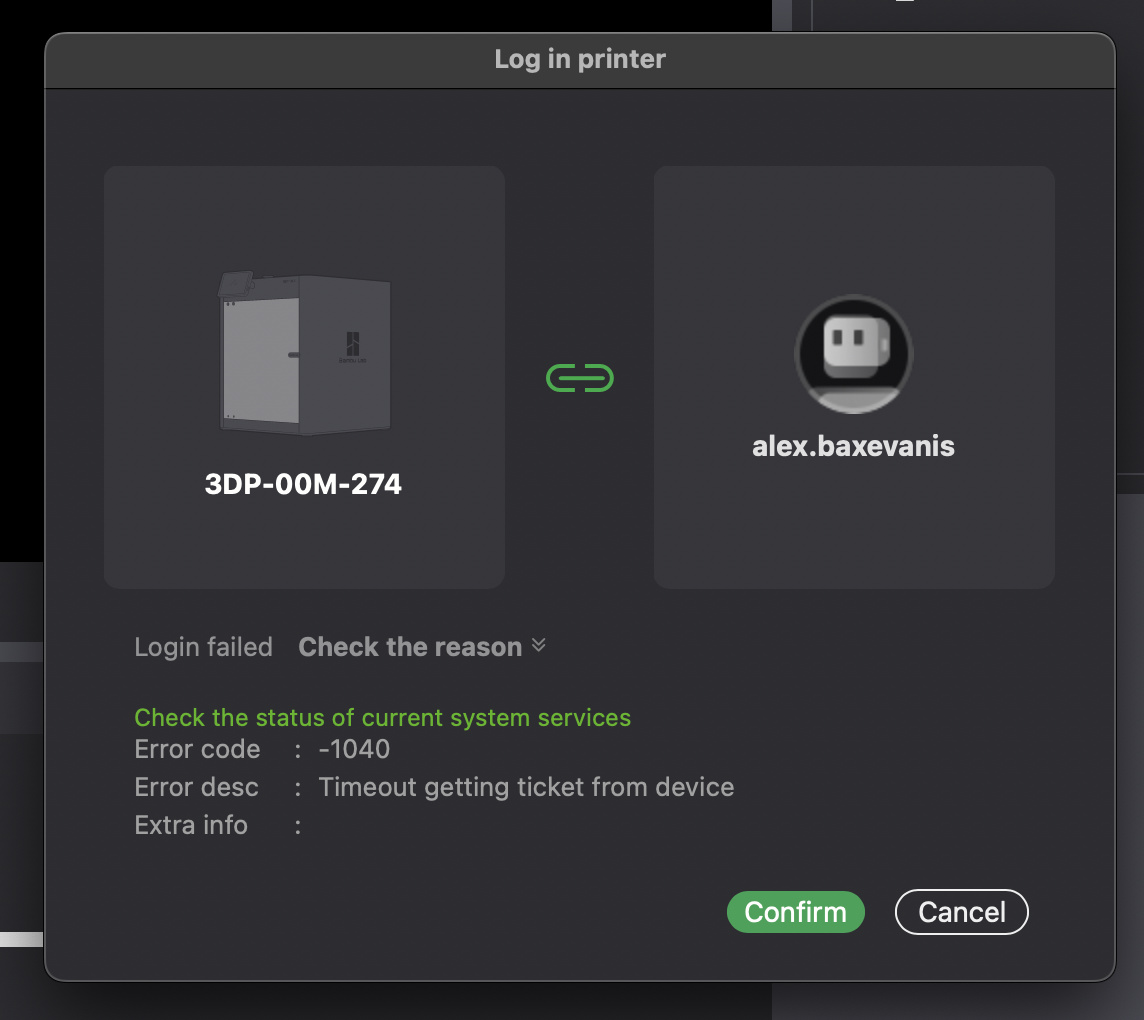Screen dimensions: 1144x1020
Task: Click the Login failed status text
Action: coord(203,647)
